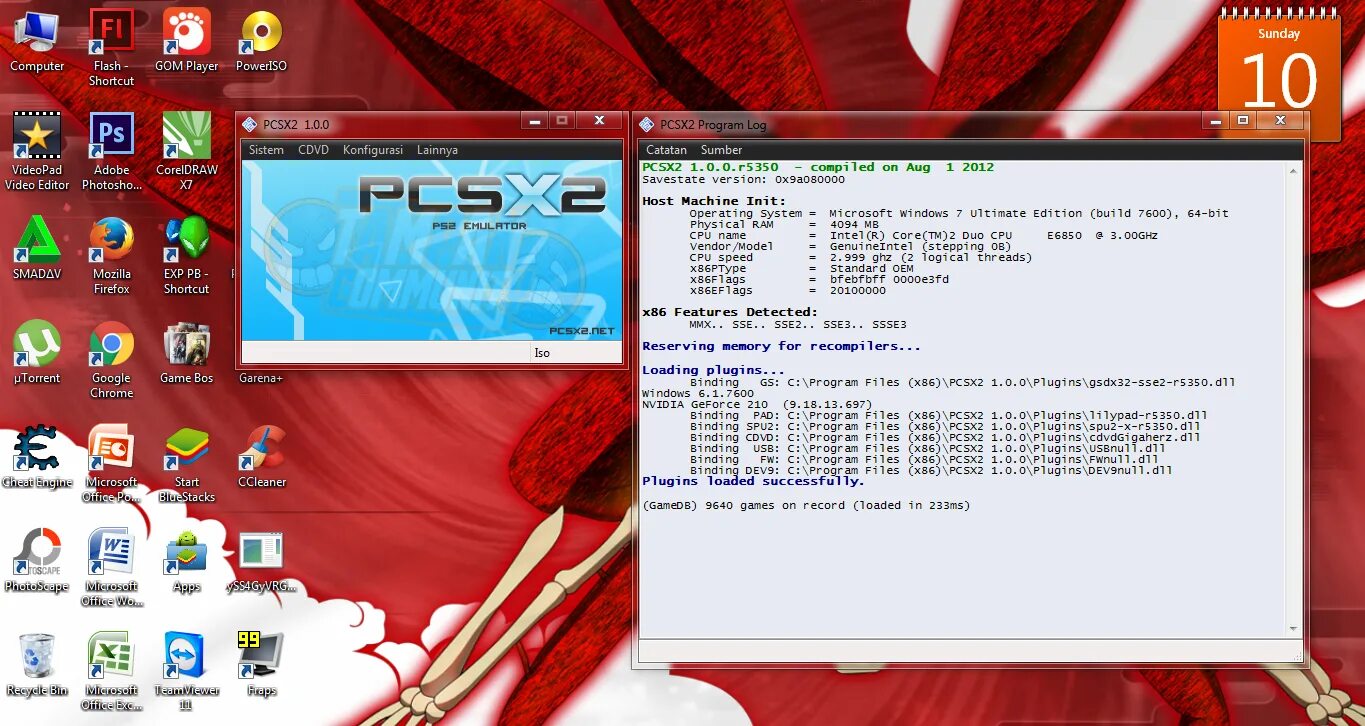Screen dimensions: 1365x726
Task: Click the log scrollbar down arrow
Action: pyautogui.click(x=1295, y=629)
